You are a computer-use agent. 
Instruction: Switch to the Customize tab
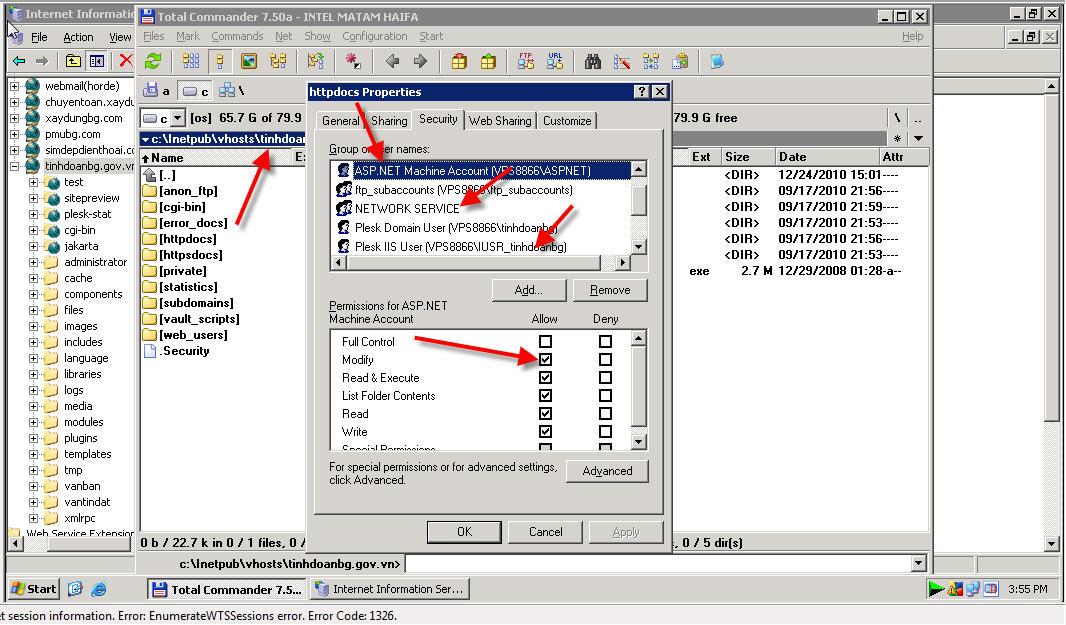coord(567,120)
